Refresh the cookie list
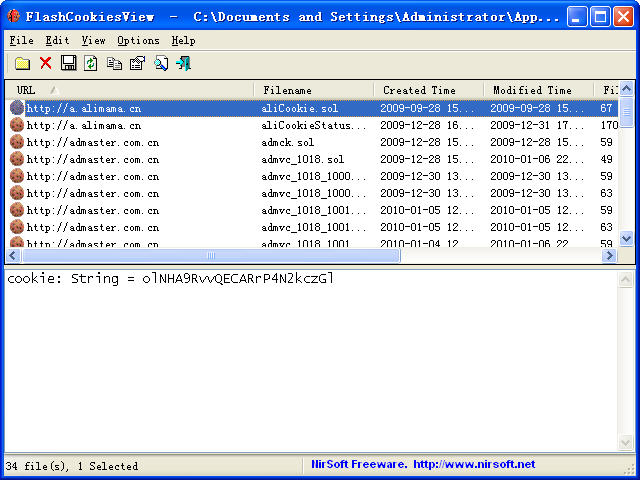This screenshot has height=480, width=640. [x=91, y=63]
